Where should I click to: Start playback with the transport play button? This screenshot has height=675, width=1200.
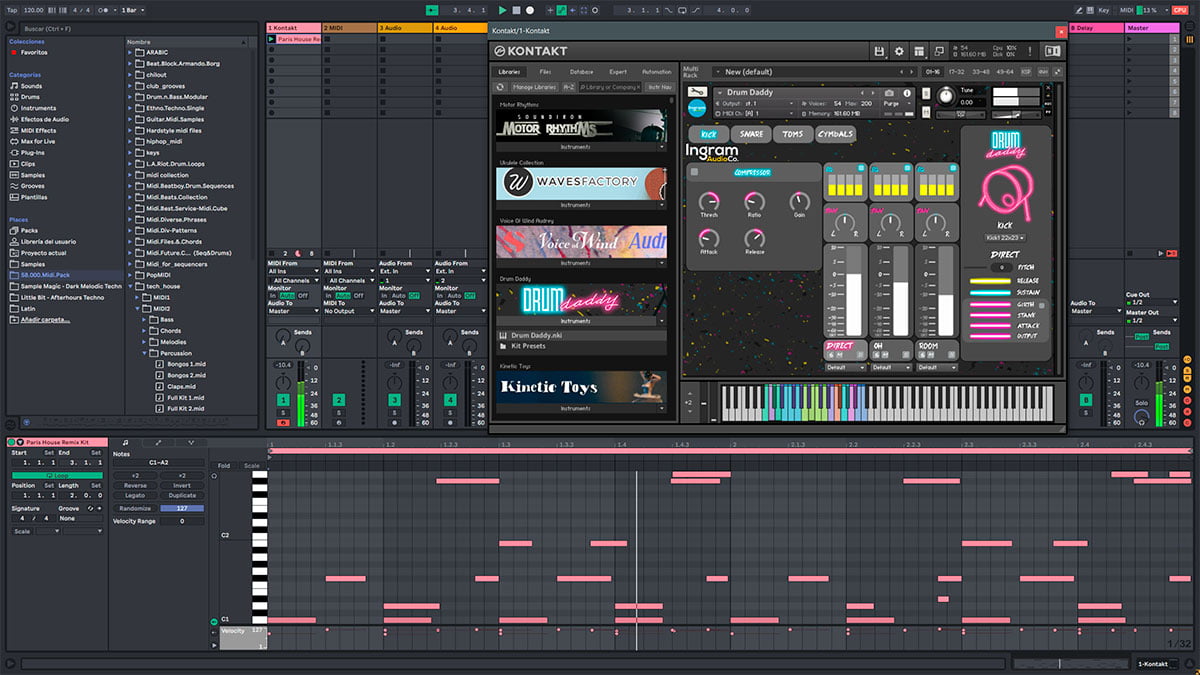click(x=502, y=10)
